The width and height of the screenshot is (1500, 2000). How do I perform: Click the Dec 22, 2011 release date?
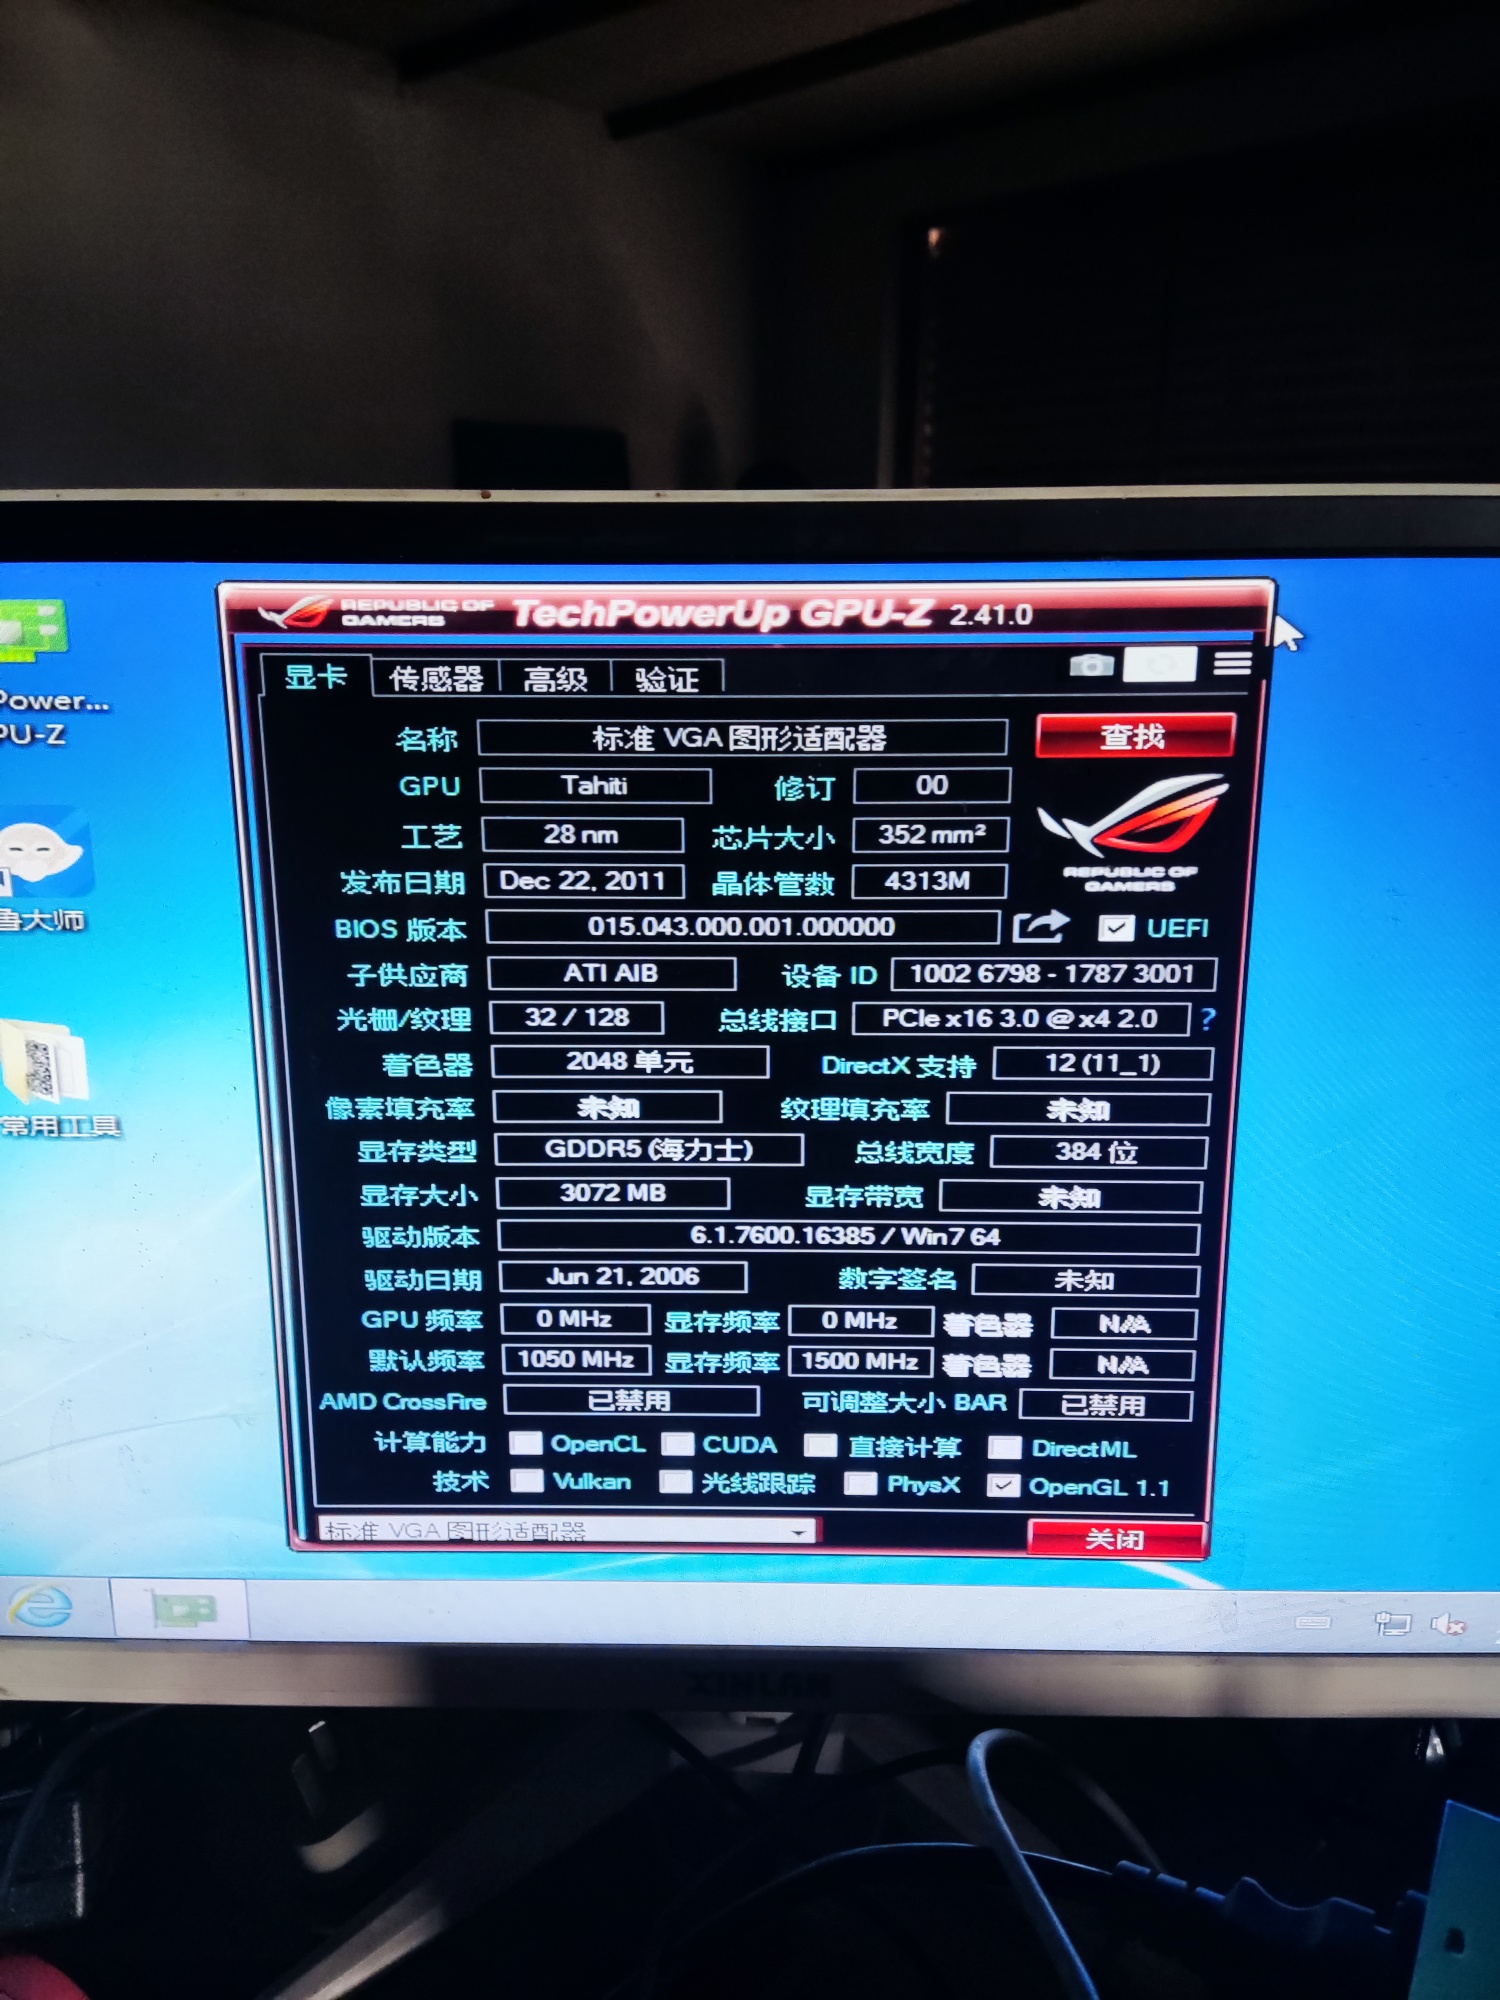coord(584,881)
